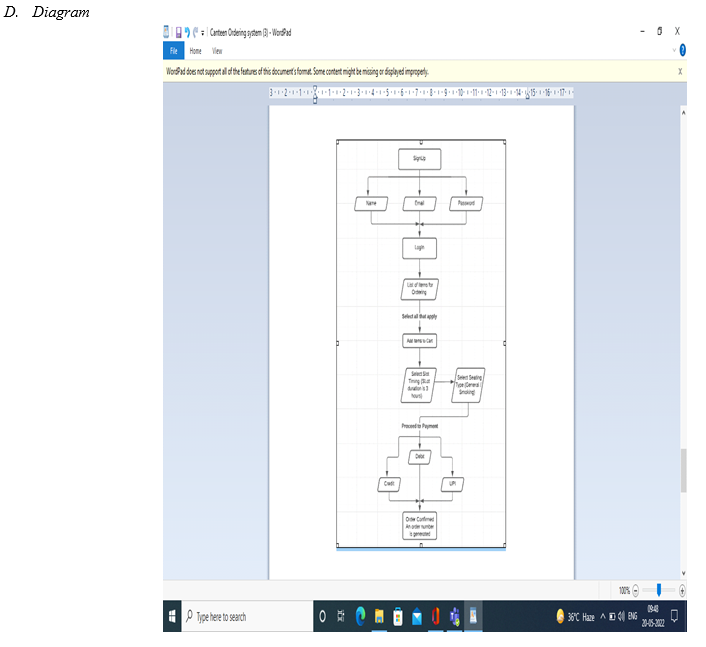
Task: Click the ENG language indicator
Action: pyautogui.click(x=633, y=616)
